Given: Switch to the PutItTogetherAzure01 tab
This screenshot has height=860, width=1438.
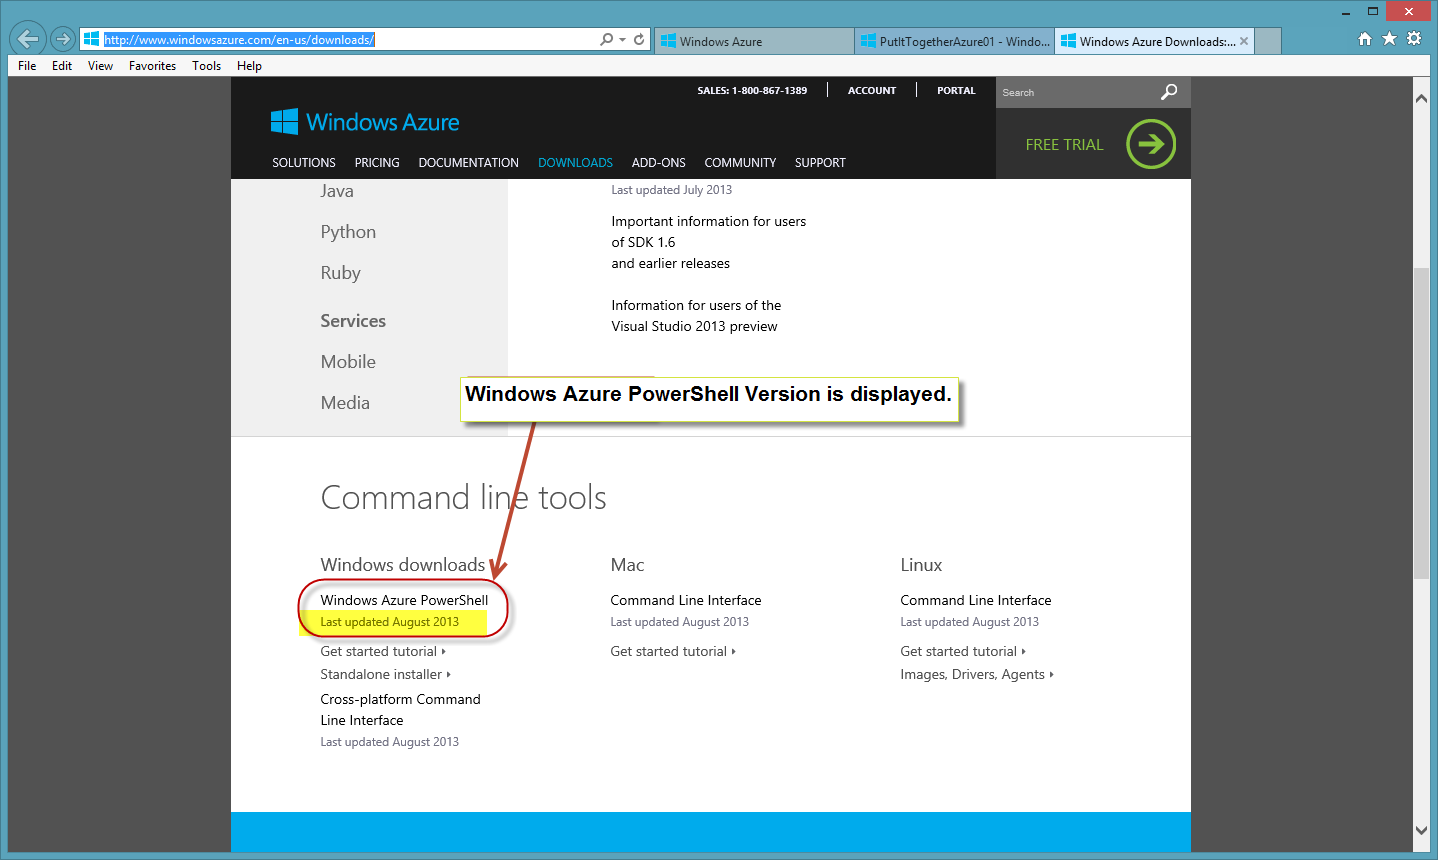Looking at the screenshot, I should click(x=955, y=41).
